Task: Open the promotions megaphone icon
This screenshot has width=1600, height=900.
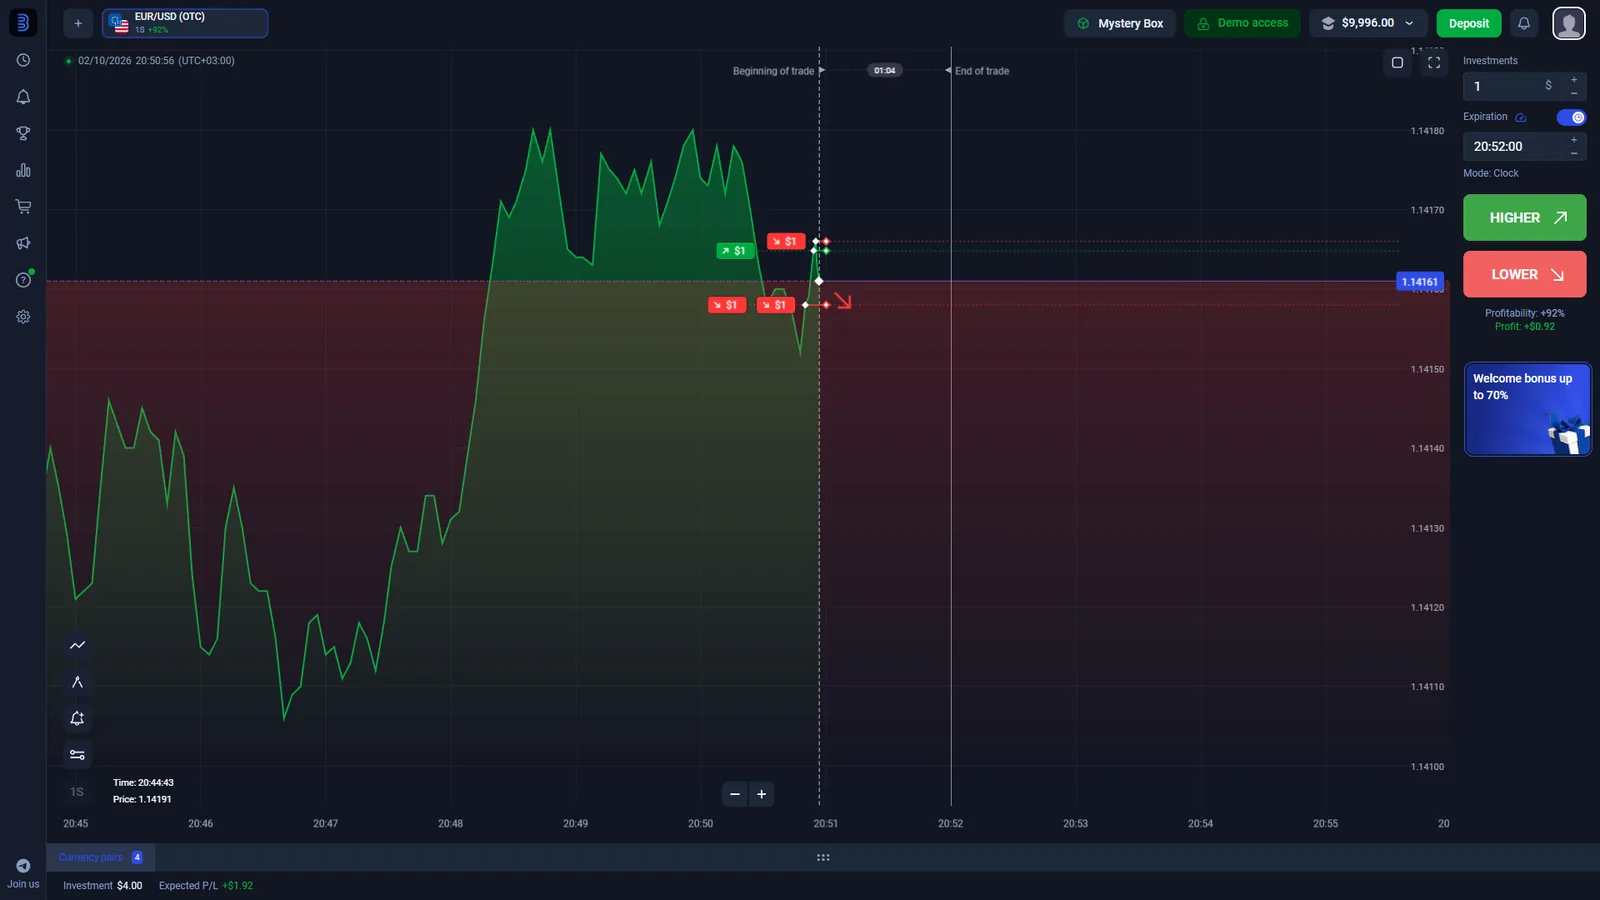Action: pyautogui.click(x=23, y=243)
